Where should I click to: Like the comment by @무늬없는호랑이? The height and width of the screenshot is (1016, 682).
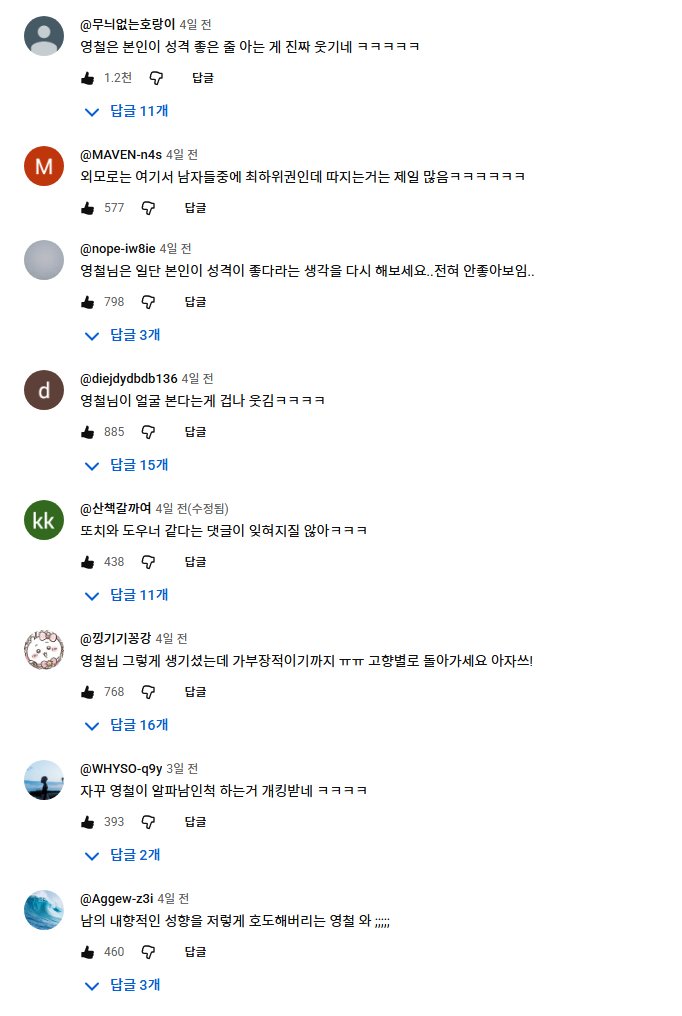point(88,78)
